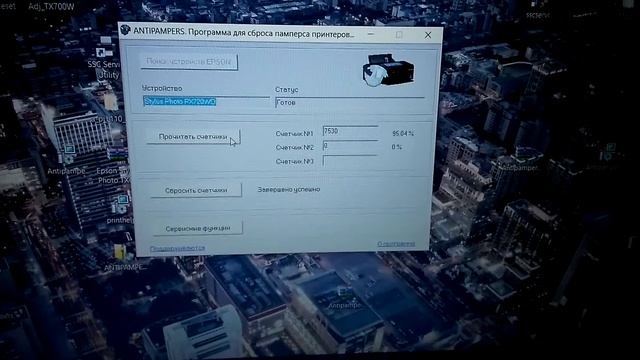Select the sscserve desktop item
The image size is (640, 360).
pos(538,11)
